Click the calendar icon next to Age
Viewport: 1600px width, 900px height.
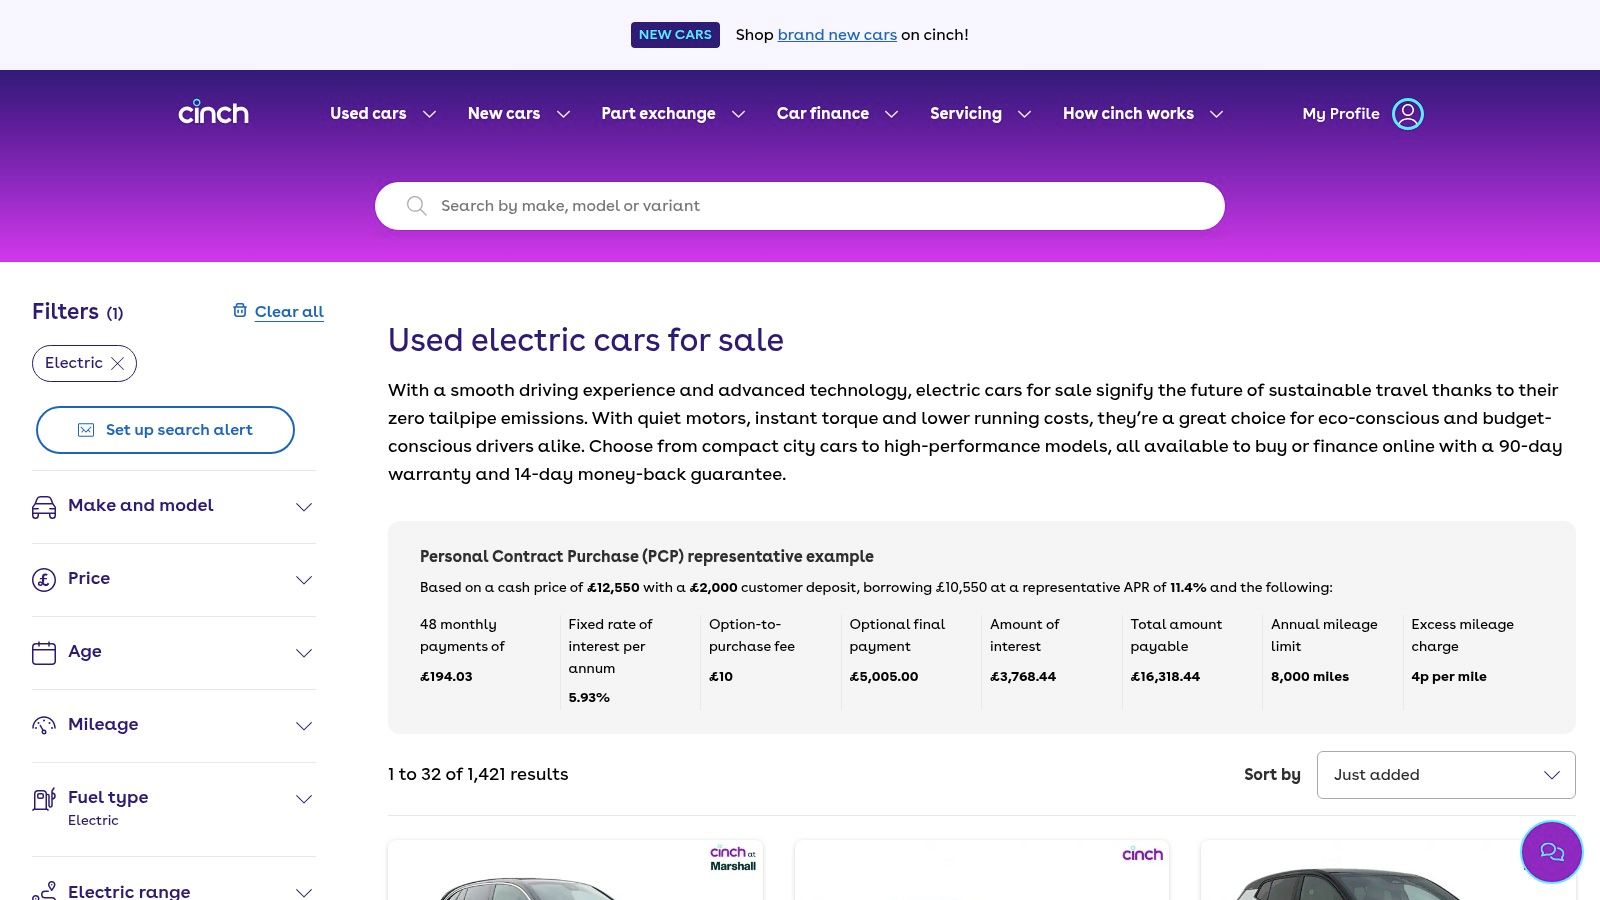pos(44,653)
